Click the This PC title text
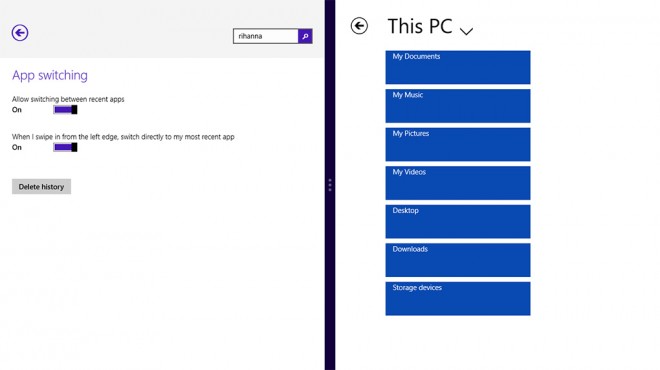Image resolution: width=660 pixels, height=370 pixels. click(x=420, y=27)
